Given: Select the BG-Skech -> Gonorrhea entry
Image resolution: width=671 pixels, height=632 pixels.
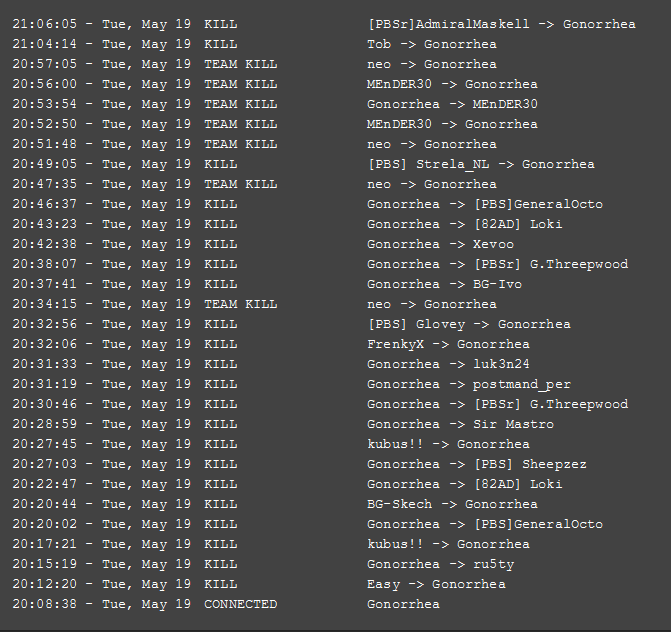Looking at the screenshot, I should pyautogui.click(x=451, y=504).
